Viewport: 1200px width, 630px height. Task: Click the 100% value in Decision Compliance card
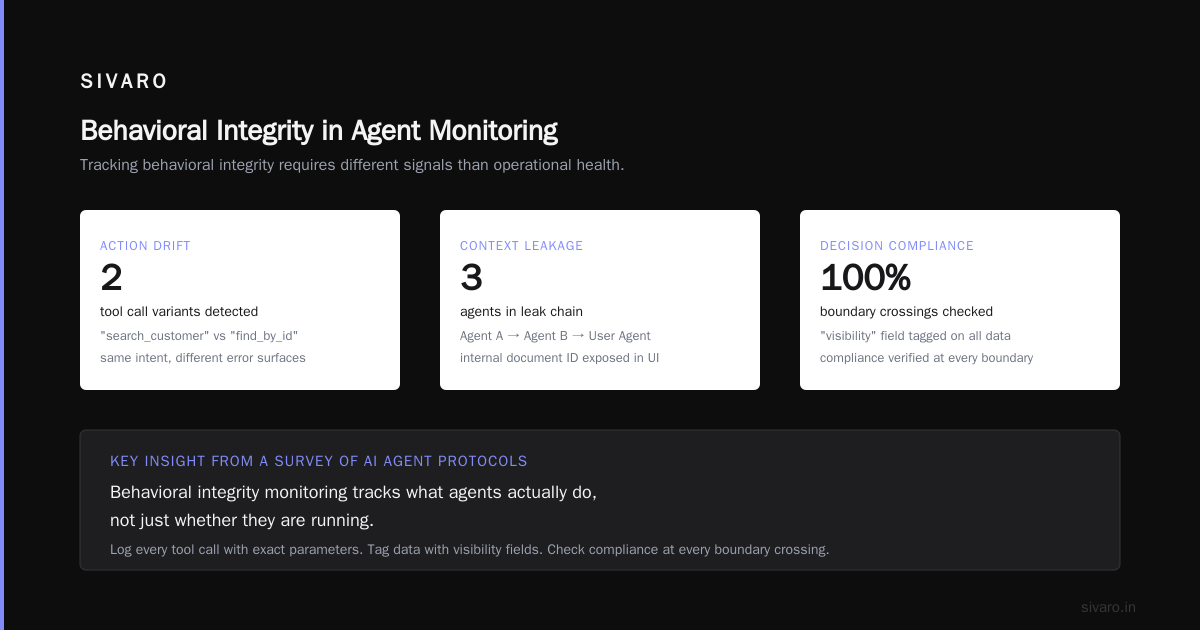[x=865, y=278]
